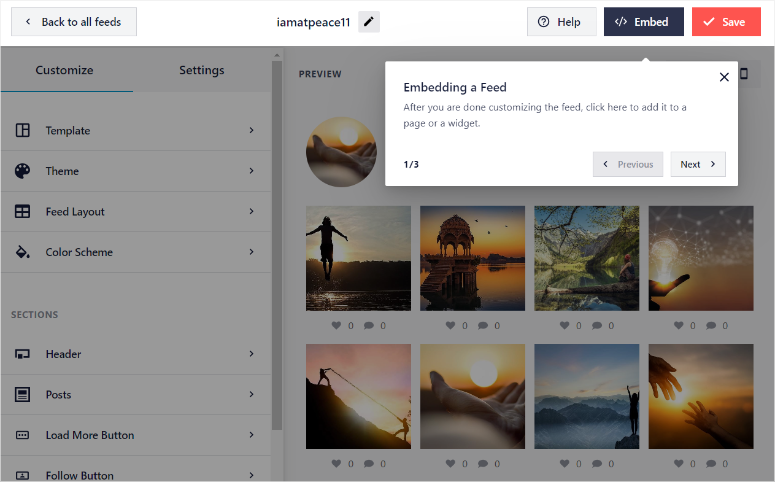
Task: Click the pencil icon beside feed name
Action: point(369,22)
